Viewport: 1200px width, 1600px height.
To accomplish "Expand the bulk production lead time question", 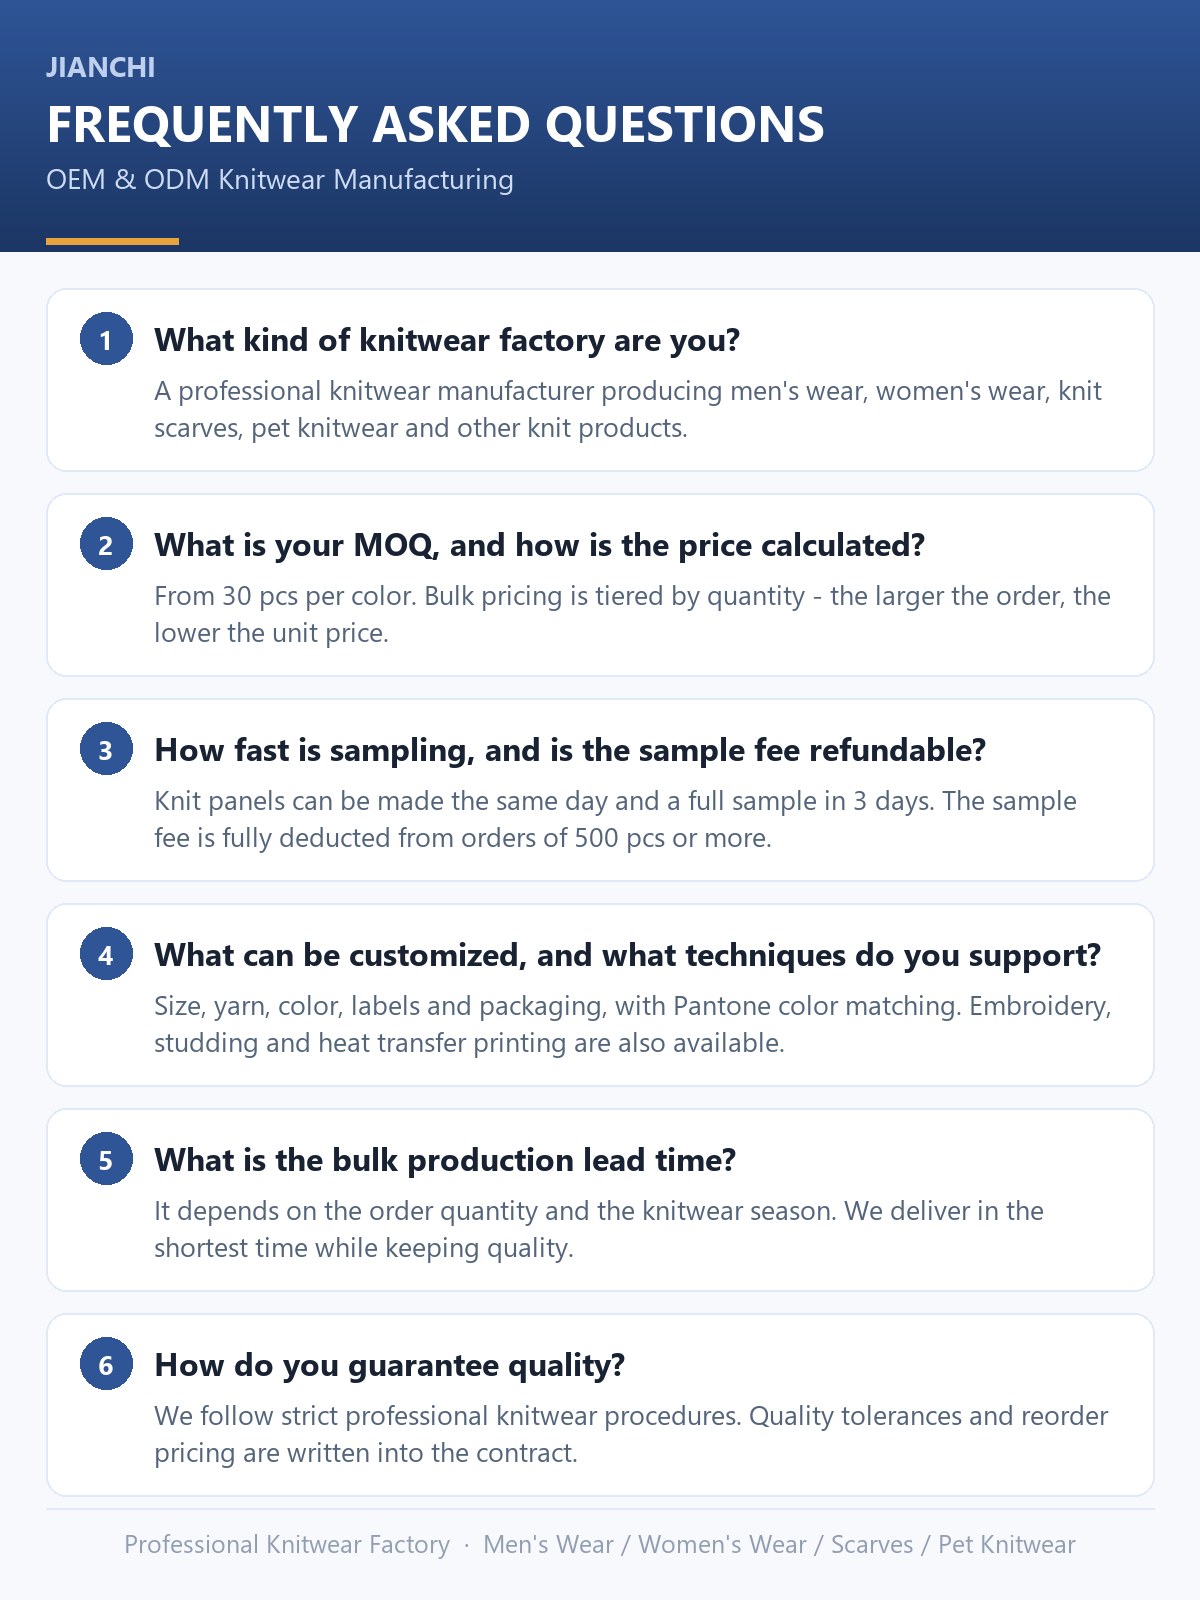I will [x=445, y=1160].
